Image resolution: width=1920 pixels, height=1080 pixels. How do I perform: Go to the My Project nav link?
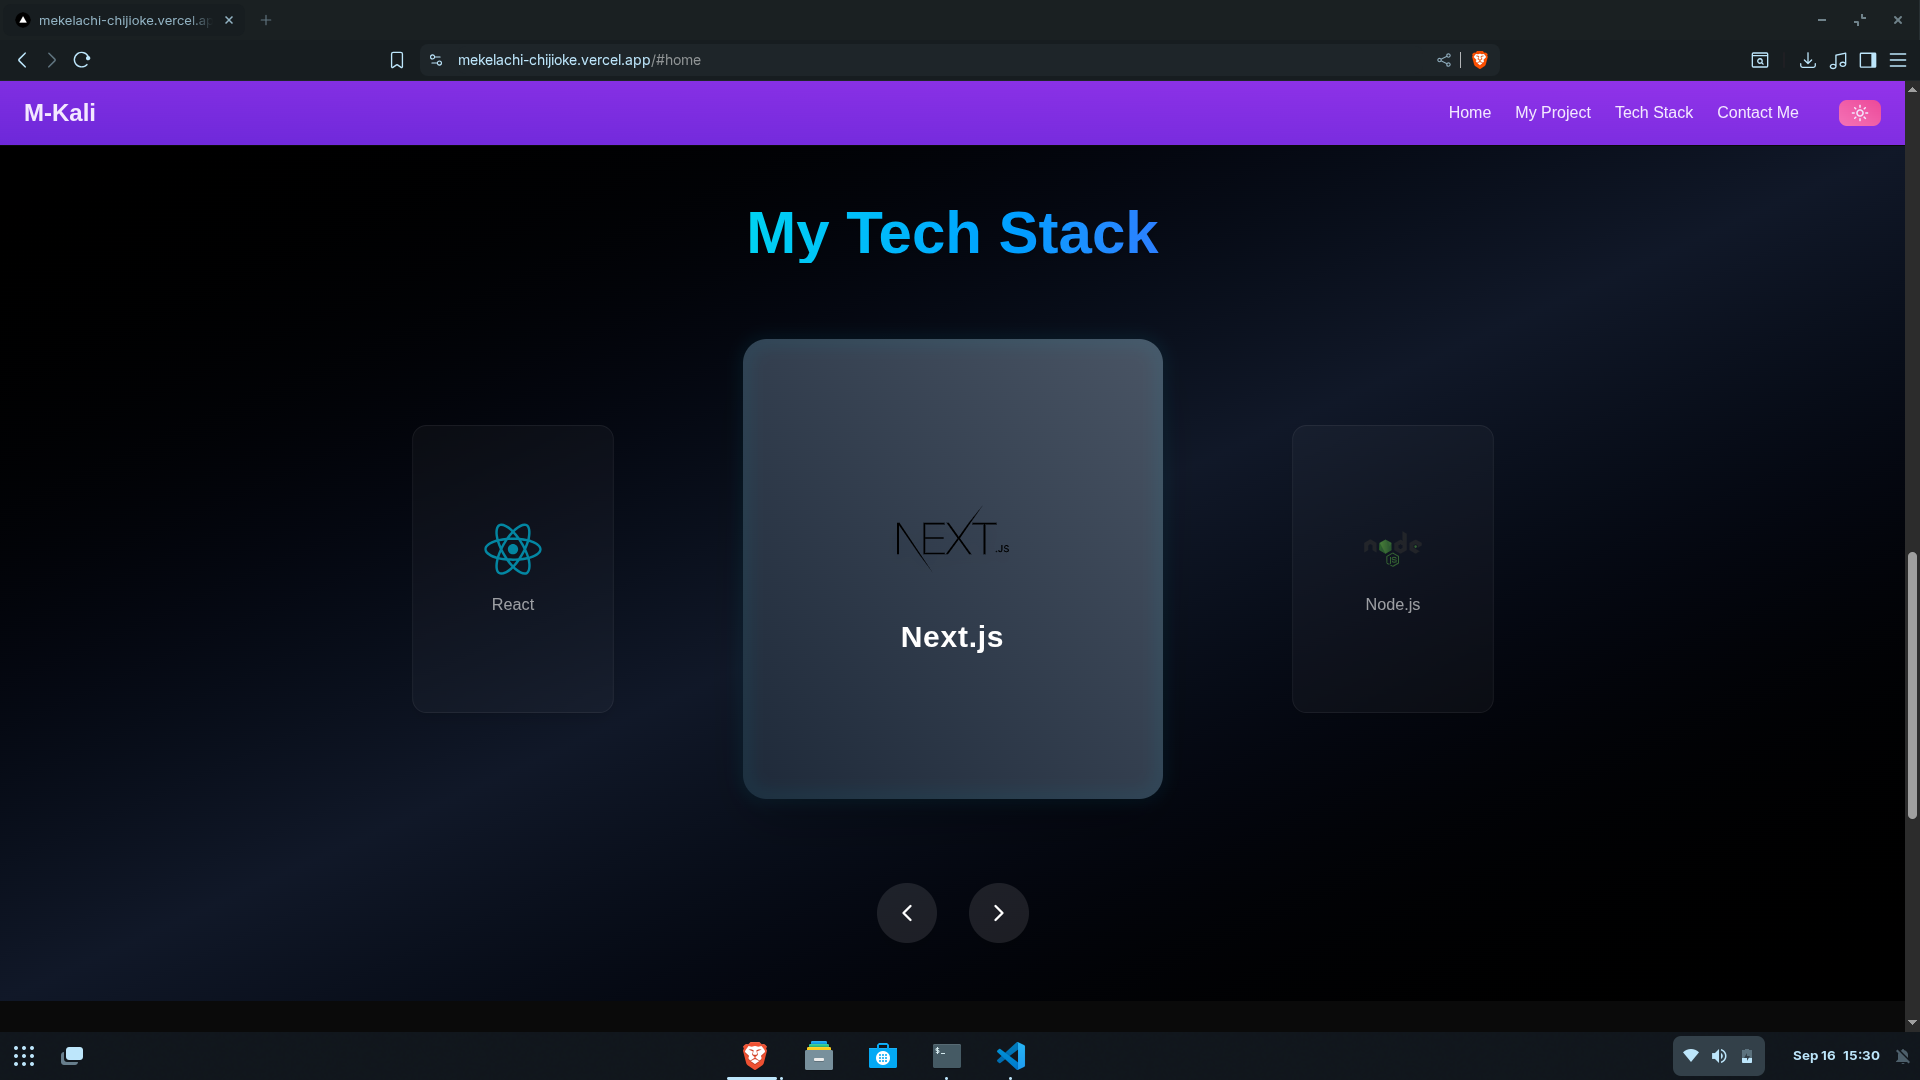pyautogui.click(x=1552, y=113)
